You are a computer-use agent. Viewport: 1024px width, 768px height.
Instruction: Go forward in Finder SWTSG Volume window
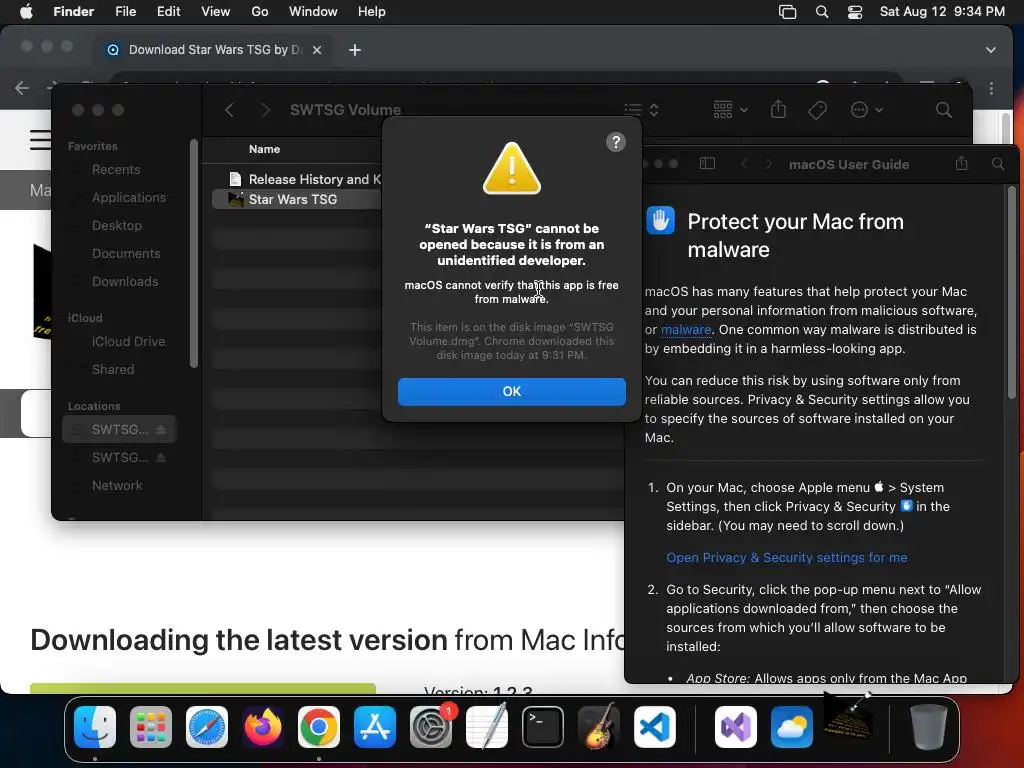pyautogui.click(x=265, y=110)
